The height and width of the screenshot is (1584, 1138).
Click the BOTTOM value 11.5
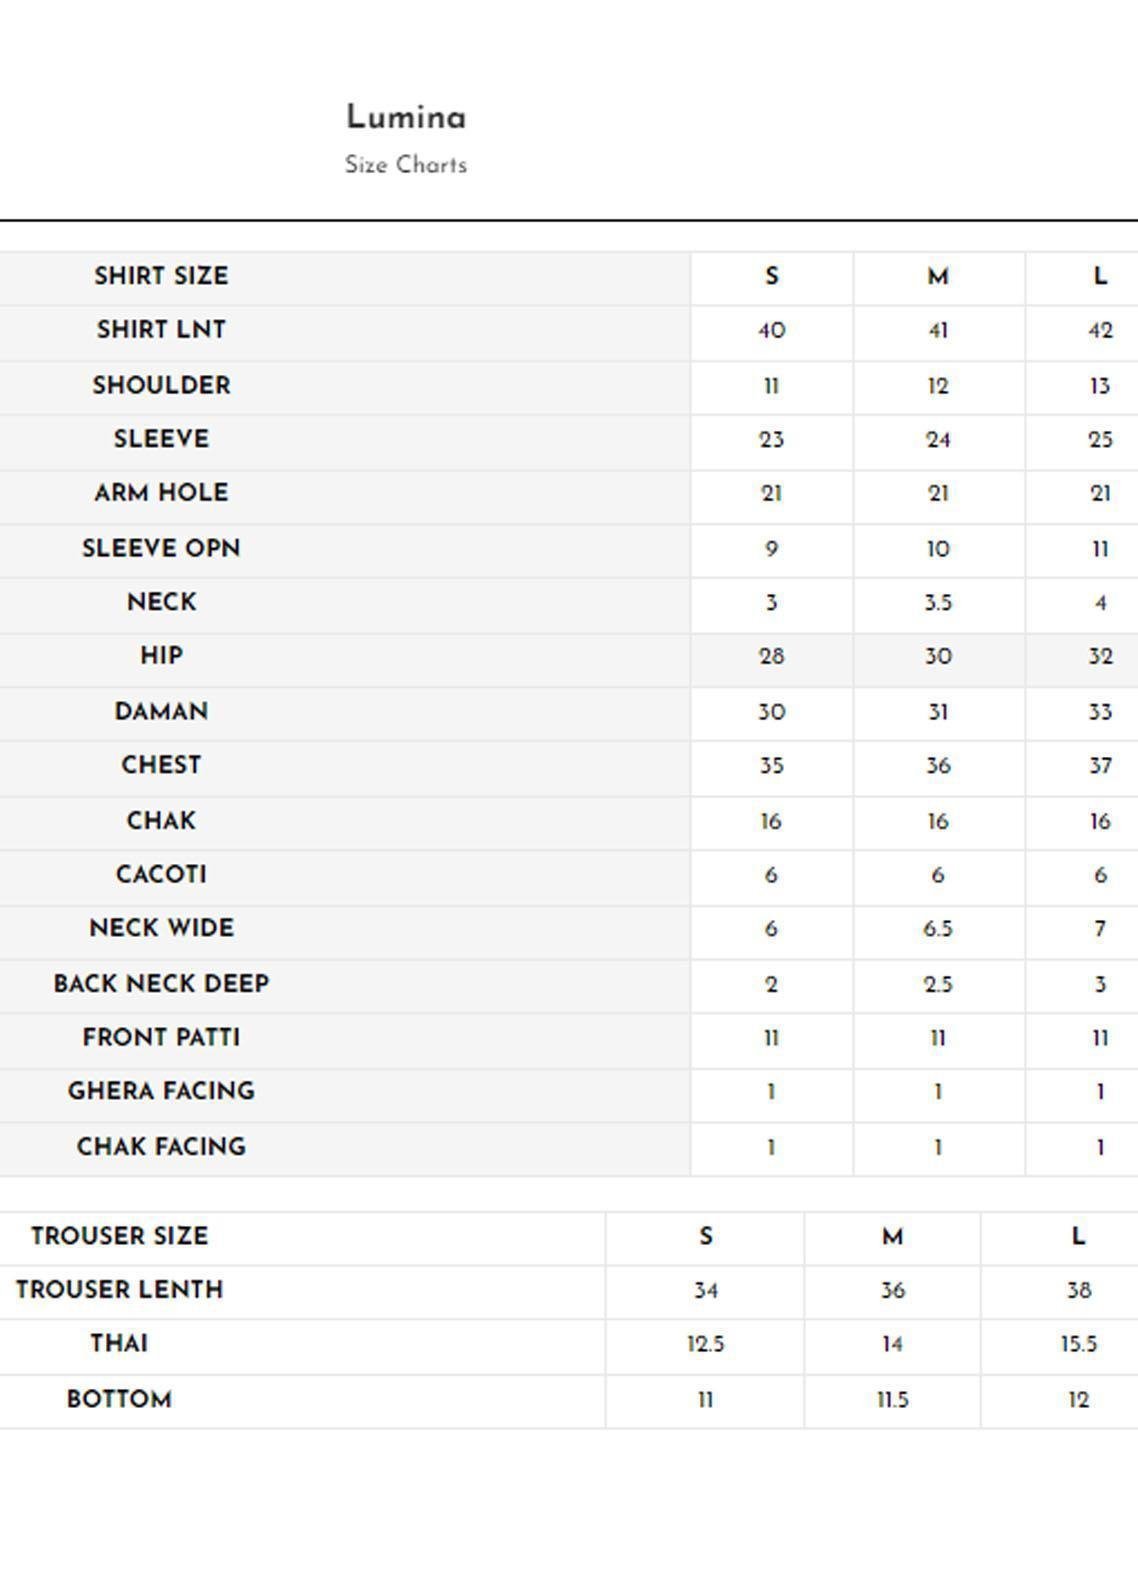[x=892, y=1400]
